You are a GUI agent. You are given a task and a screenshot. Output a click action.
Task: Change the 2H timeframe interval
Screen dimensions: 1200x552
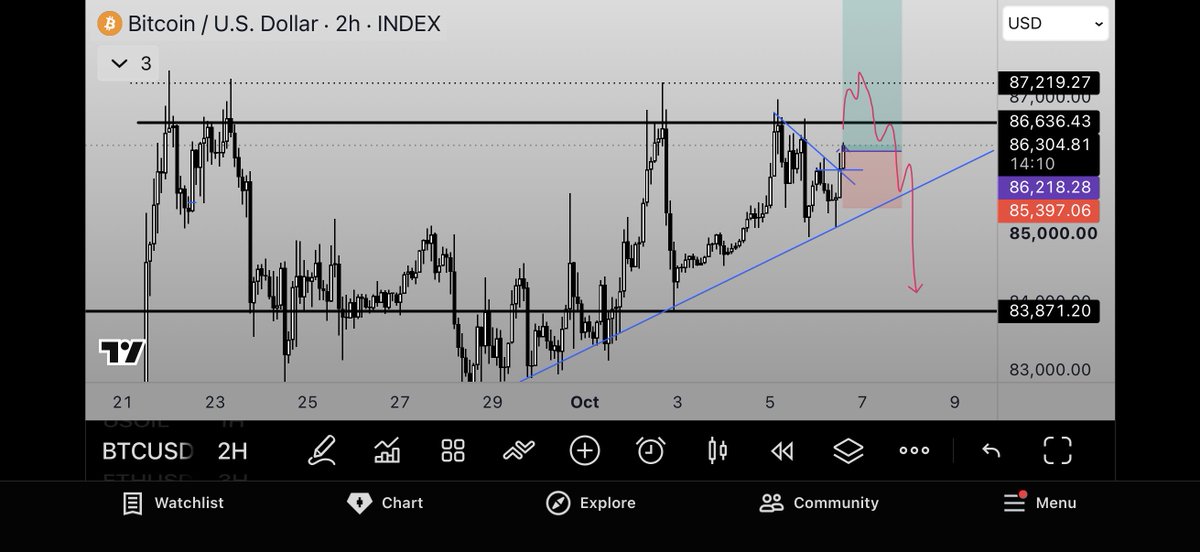coord(233,451)
